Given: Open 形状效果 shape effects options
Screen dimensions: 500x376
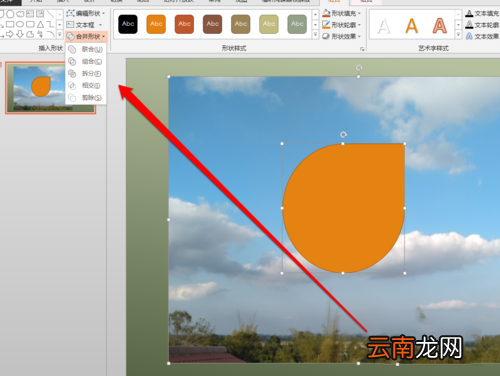Looking at the screenshot, I should [342, 36].
